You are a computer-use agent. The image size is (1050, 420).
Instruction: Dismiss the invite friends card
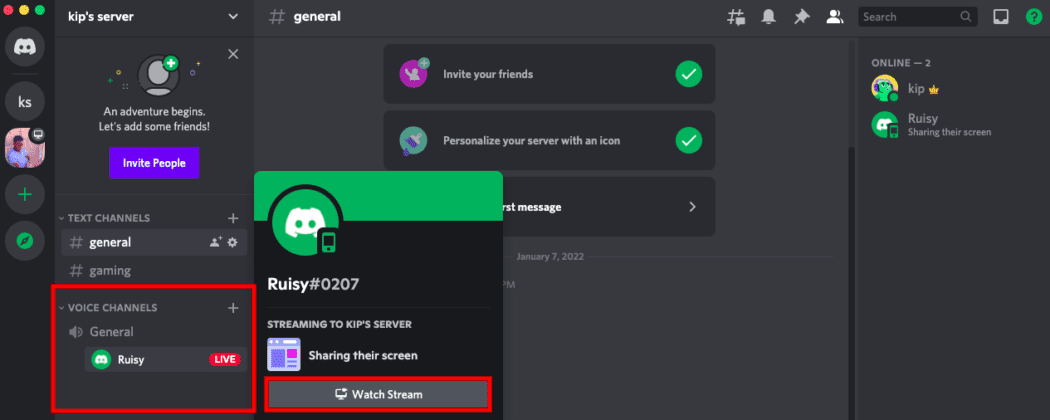coord(233,54)
